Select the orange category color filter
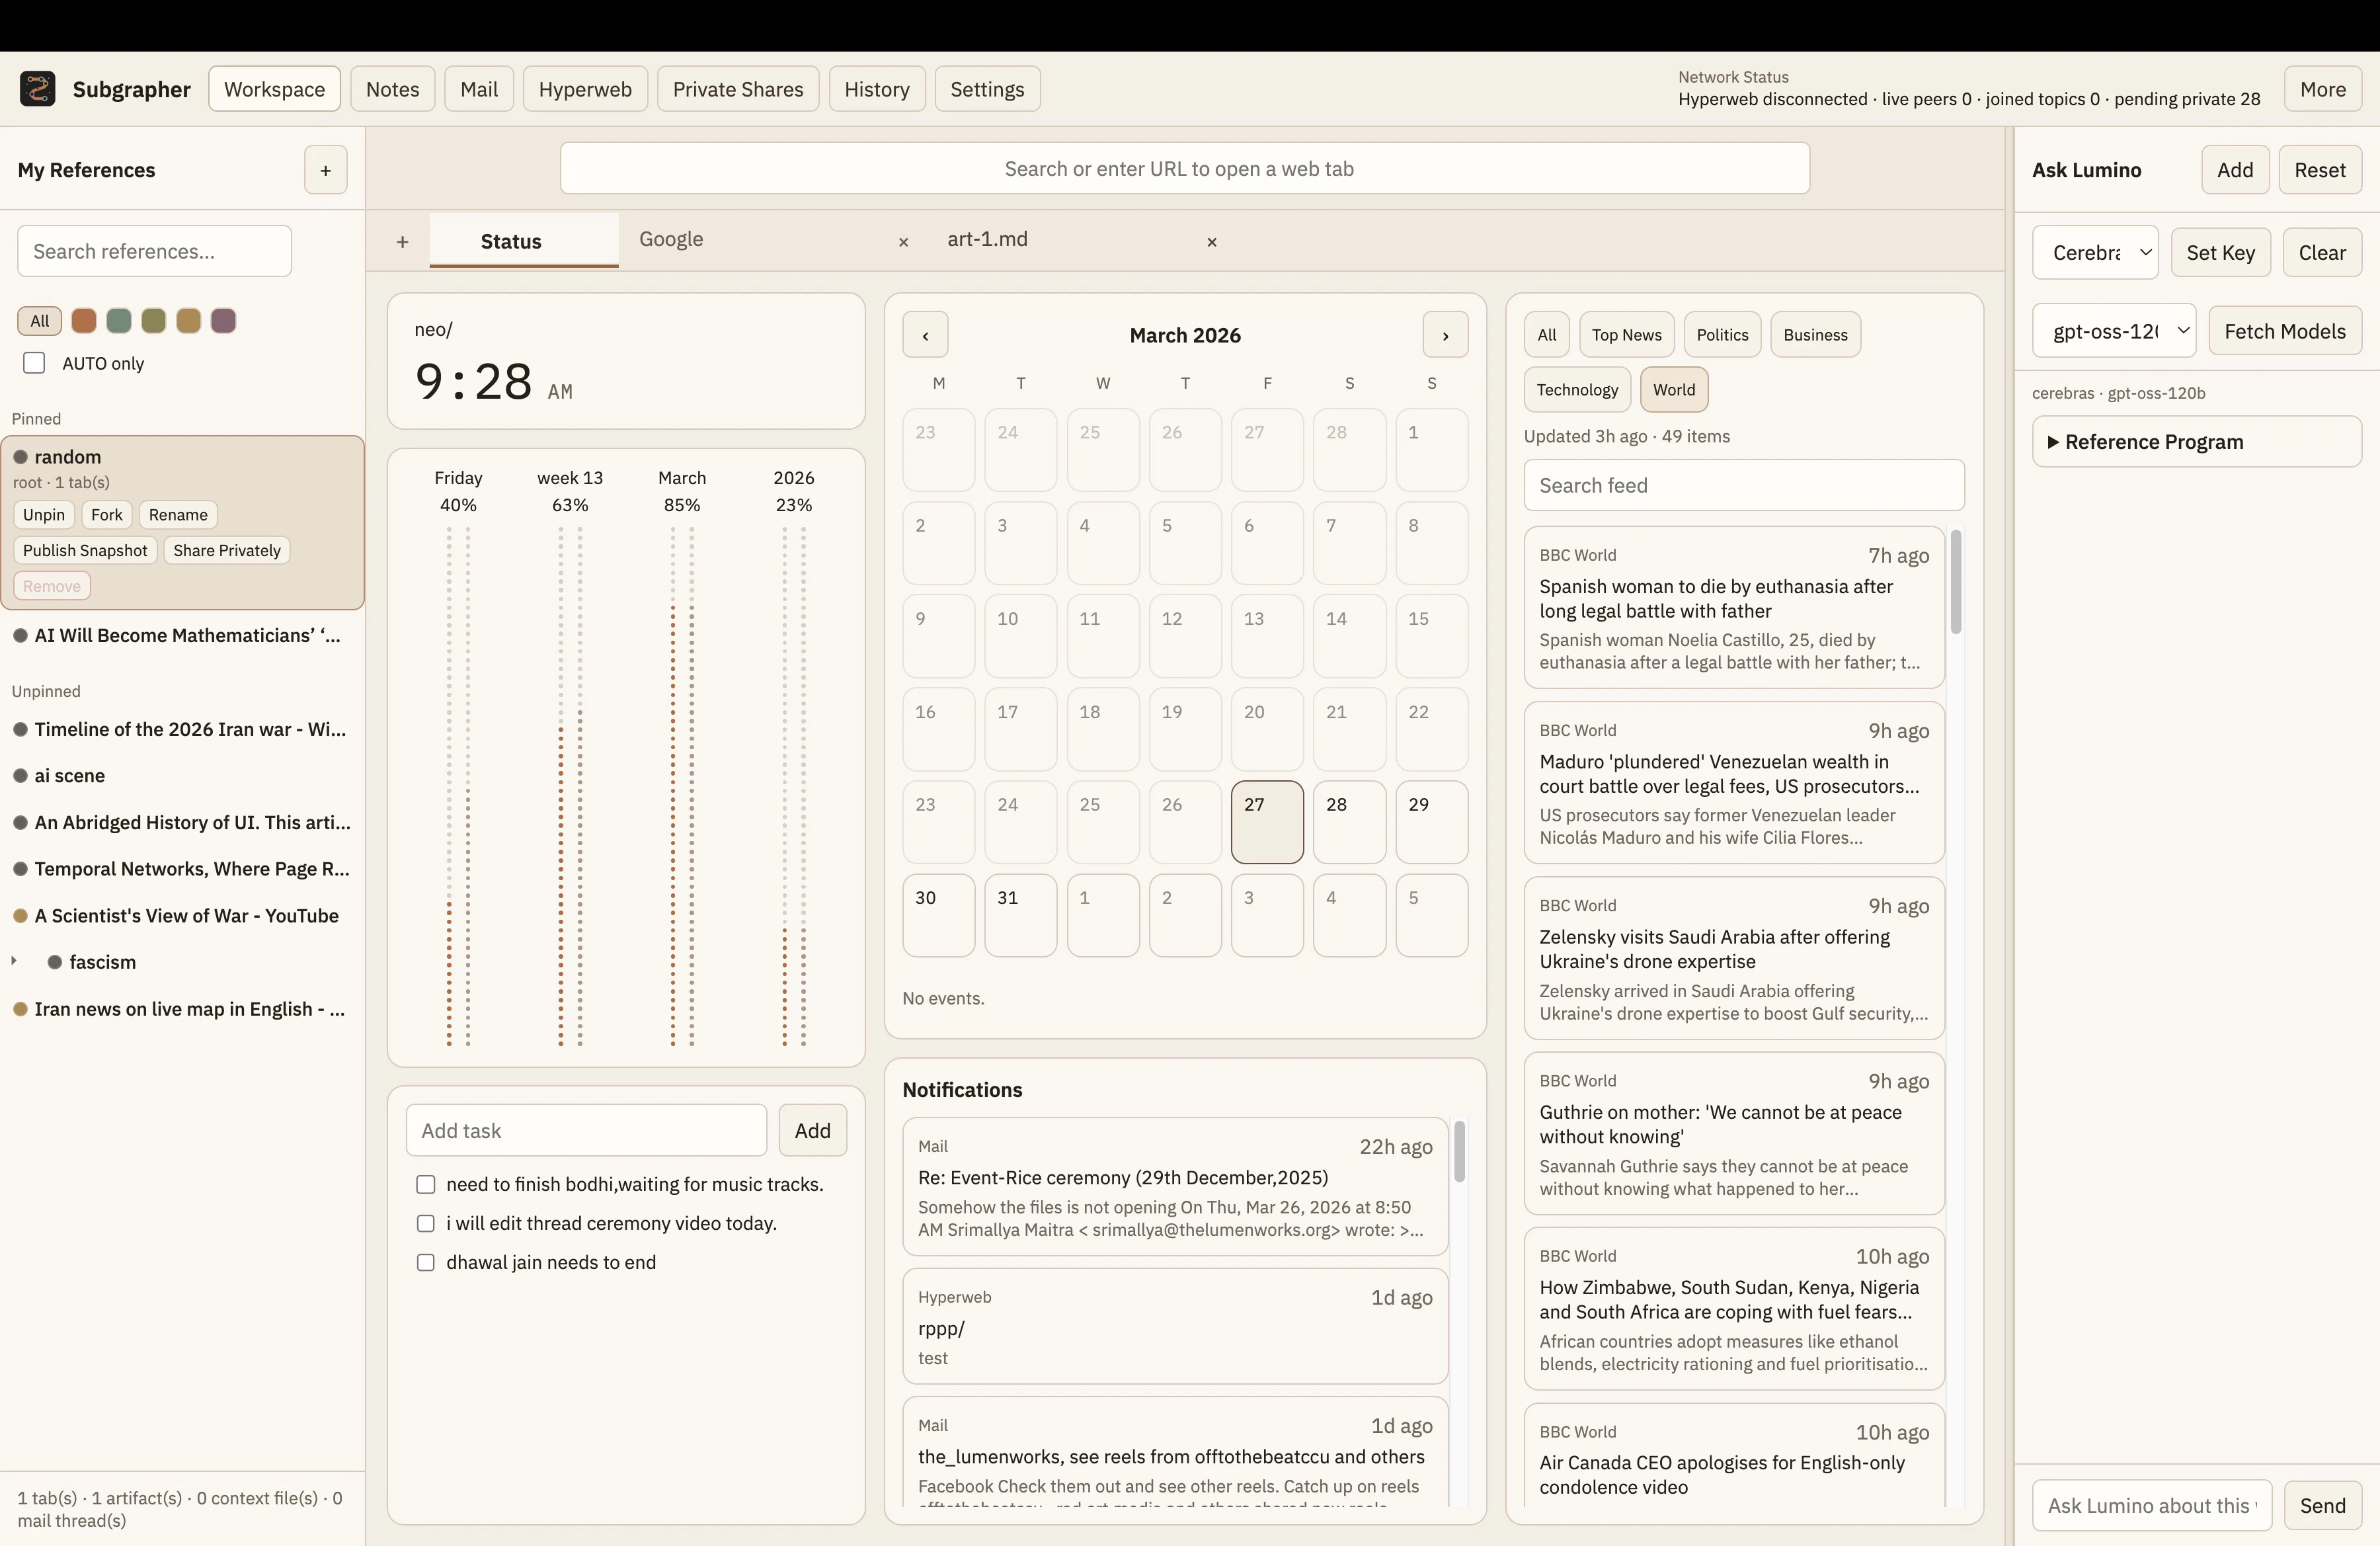The height and width of the screenshot is (1546, 2380). click(84, 320)
